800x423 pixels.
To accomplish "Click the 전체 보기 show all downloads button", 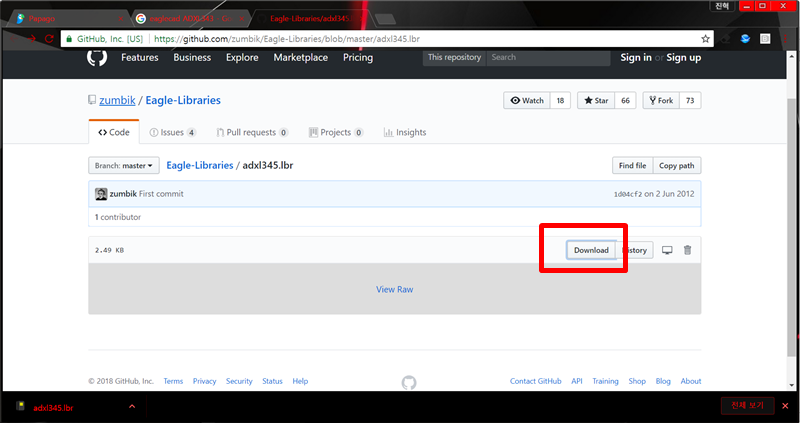I will 747,406.
